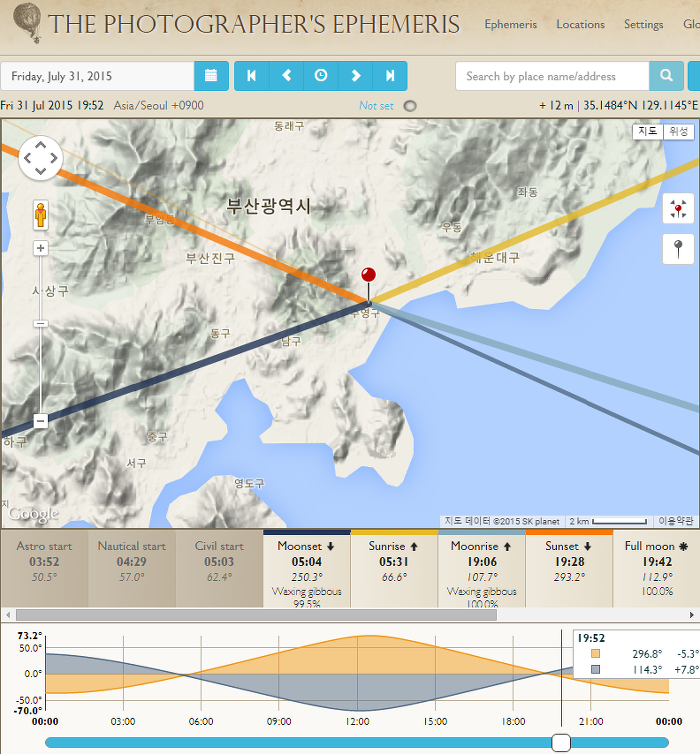Click the 이용약관 terms link
Image resolution: width=700 pixels, height=754 pixels.
tap(675, 521)
